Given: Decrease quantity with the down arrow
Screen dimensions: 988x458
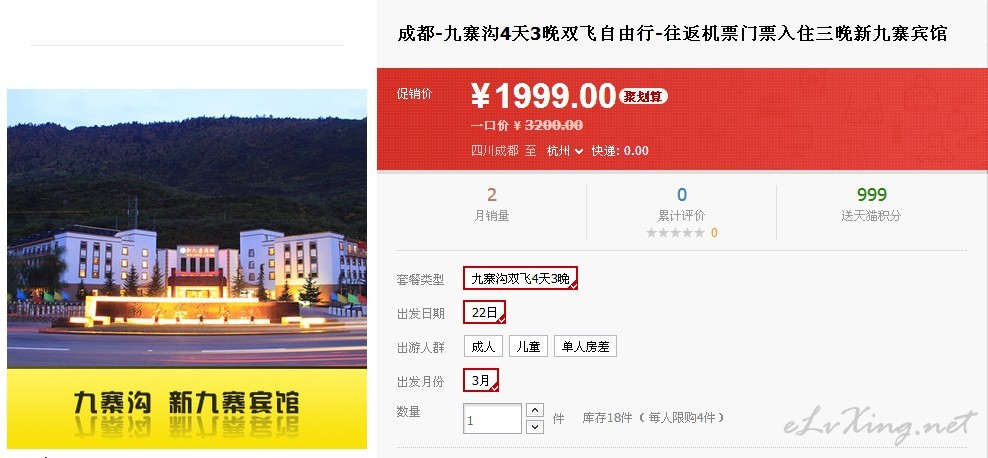Looking at the screenshot, I should [534, 427].
